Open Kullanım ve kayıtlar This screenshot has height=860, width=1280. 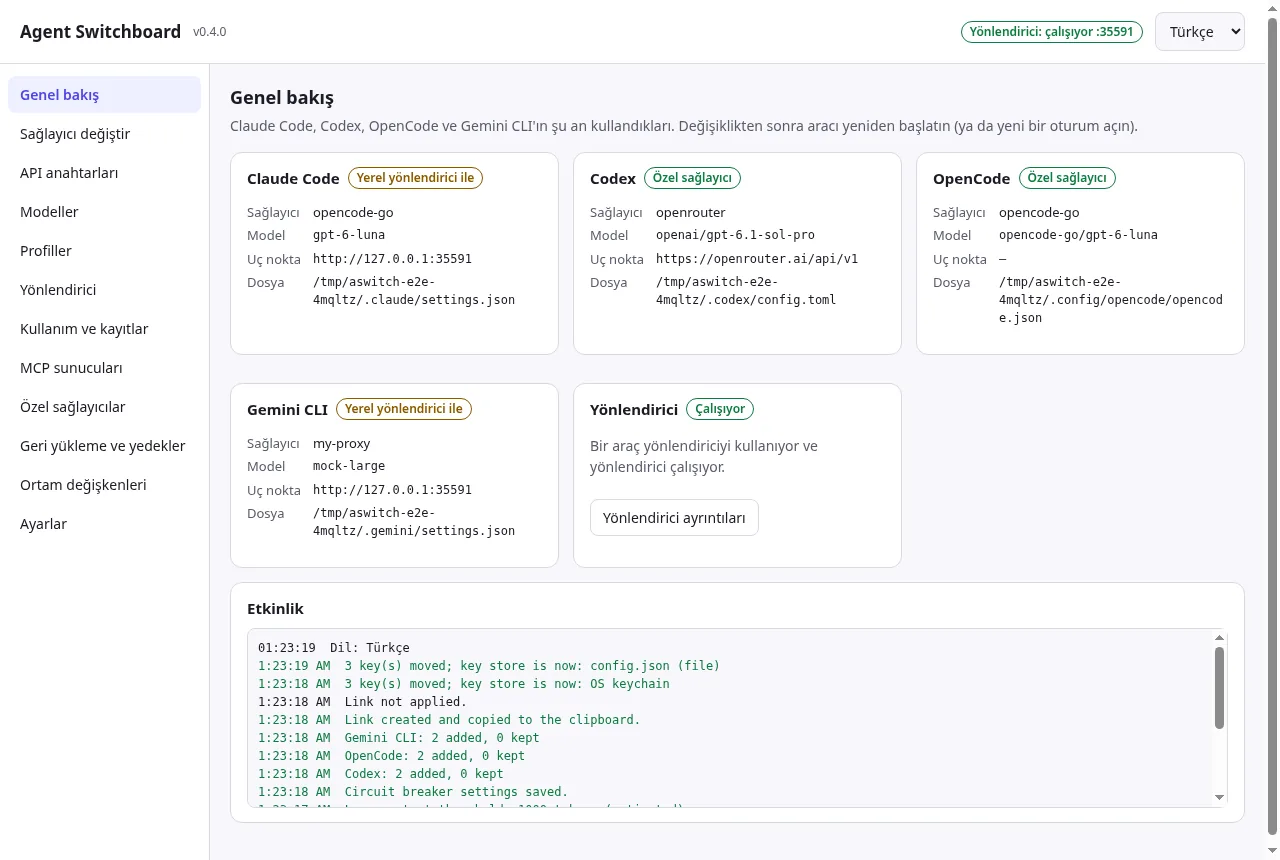click(x=104, y=329)
